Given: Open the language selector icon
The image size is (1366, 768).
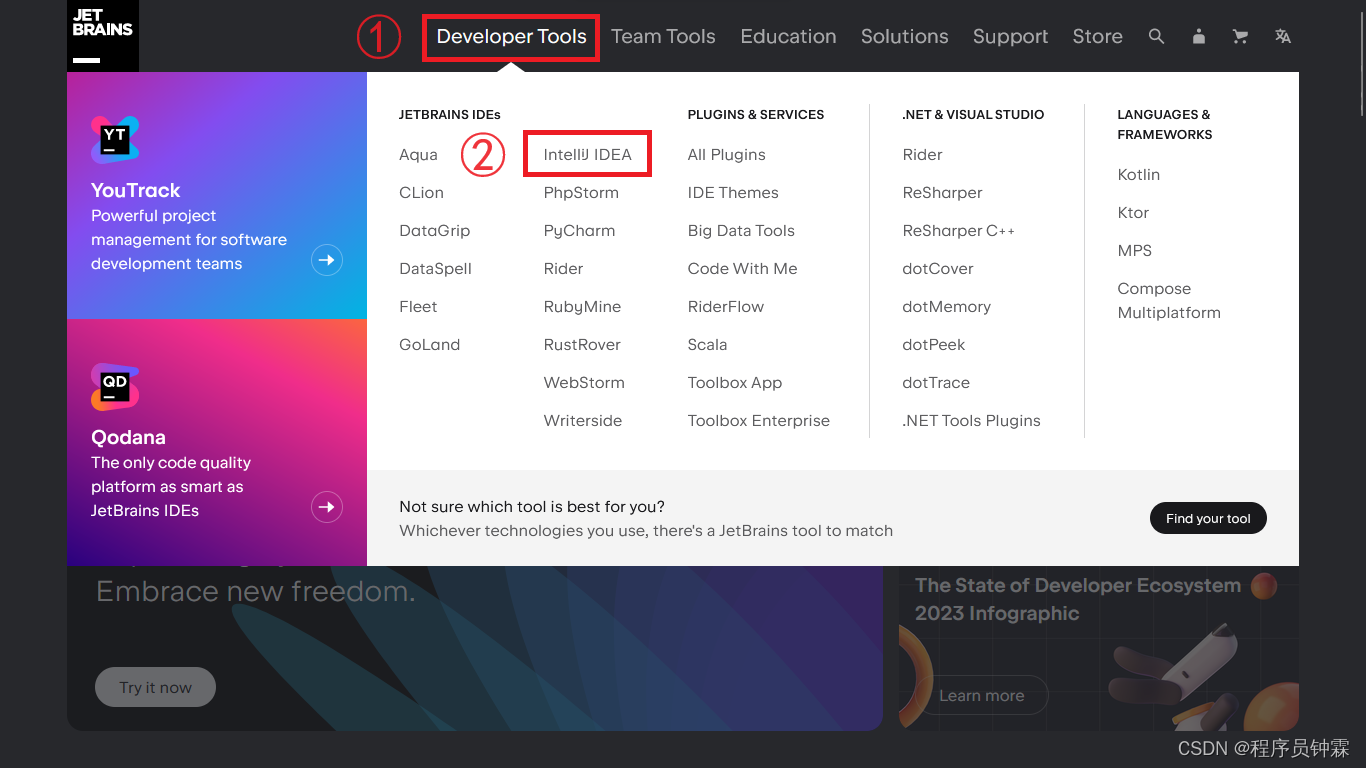Looking at the screenshot, I should 1283,36.
